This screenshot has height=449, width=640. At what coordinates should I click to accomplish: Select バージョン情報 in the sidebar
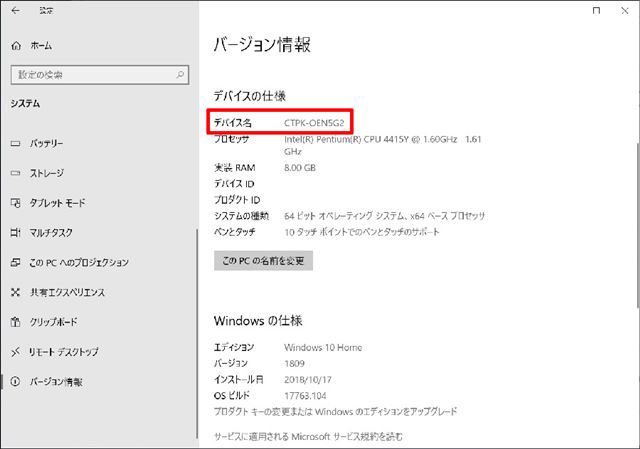coord(56,382)
